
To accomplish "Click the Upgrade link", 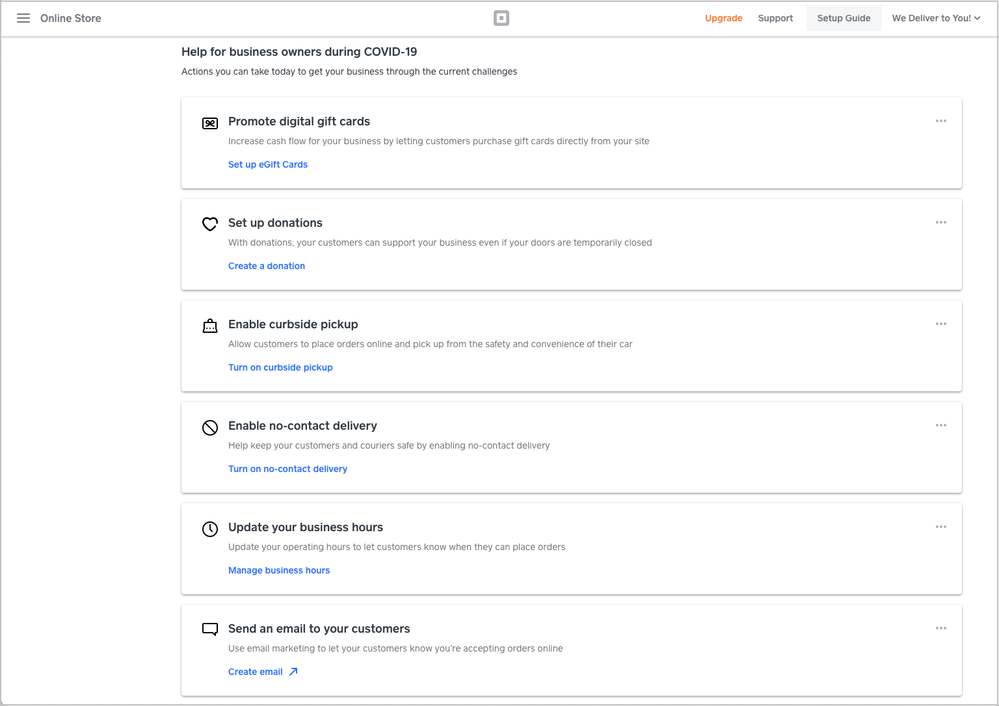I will 723,18.
